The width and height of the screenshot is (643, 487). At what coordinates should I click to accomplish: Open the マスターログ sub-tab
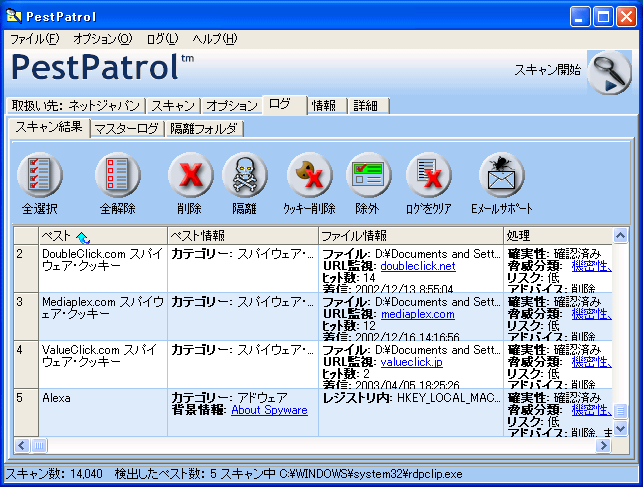coord(127,129)
